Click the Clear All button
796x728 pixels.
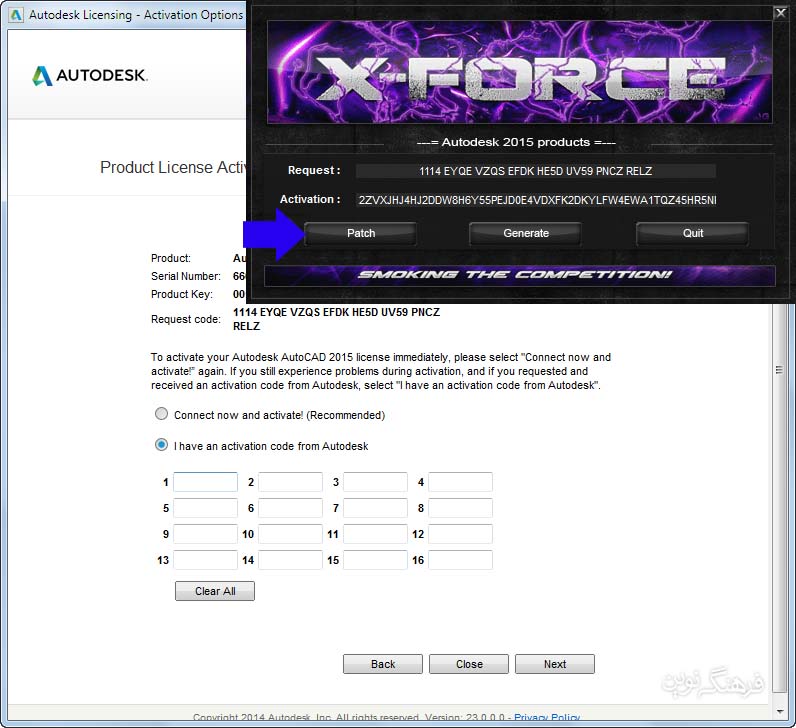[215, 591]
